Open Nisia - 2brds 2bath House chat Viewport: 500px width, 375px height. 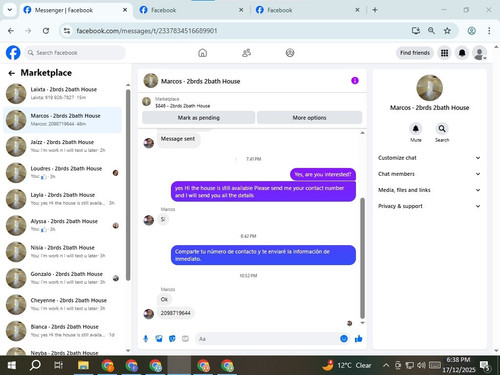click(62, 251)
